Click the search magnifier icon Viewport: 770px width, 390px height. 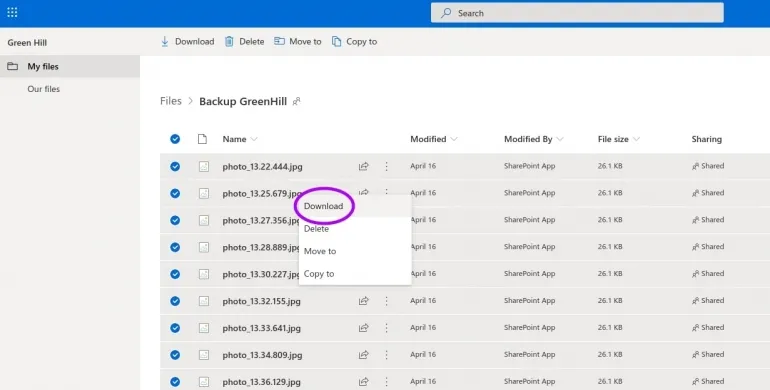[446, 13]
